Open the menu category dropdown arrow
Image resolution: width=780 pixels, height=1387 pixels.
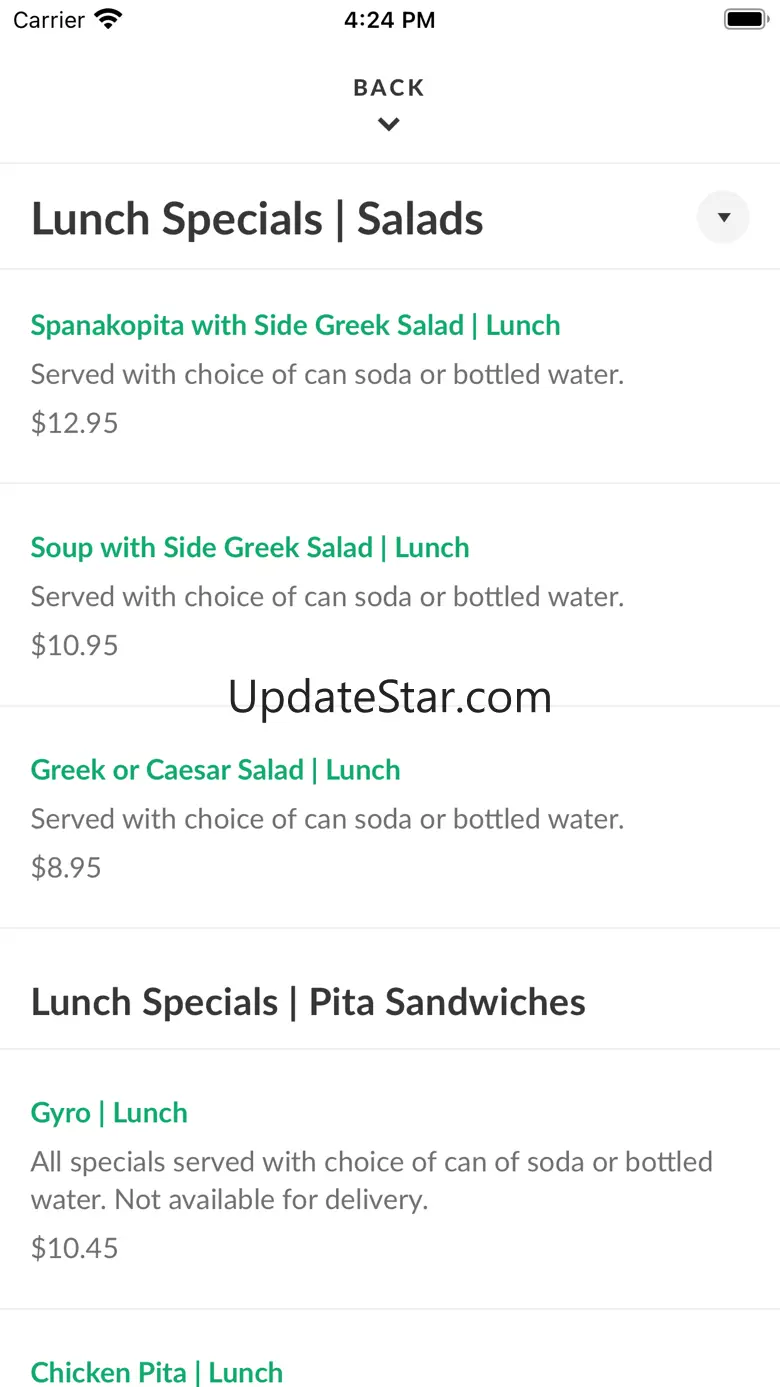click(723, 217)
